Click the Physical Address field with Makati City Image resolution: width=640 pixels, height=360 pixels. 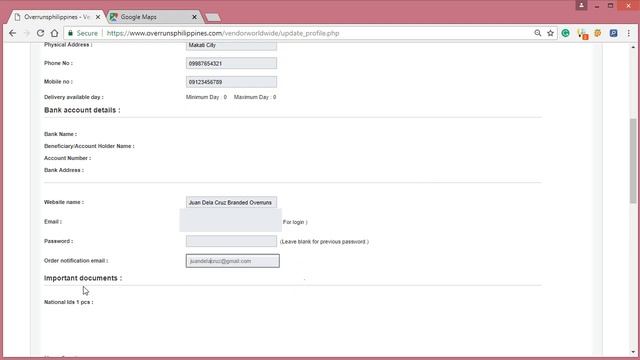coord(231,45)
